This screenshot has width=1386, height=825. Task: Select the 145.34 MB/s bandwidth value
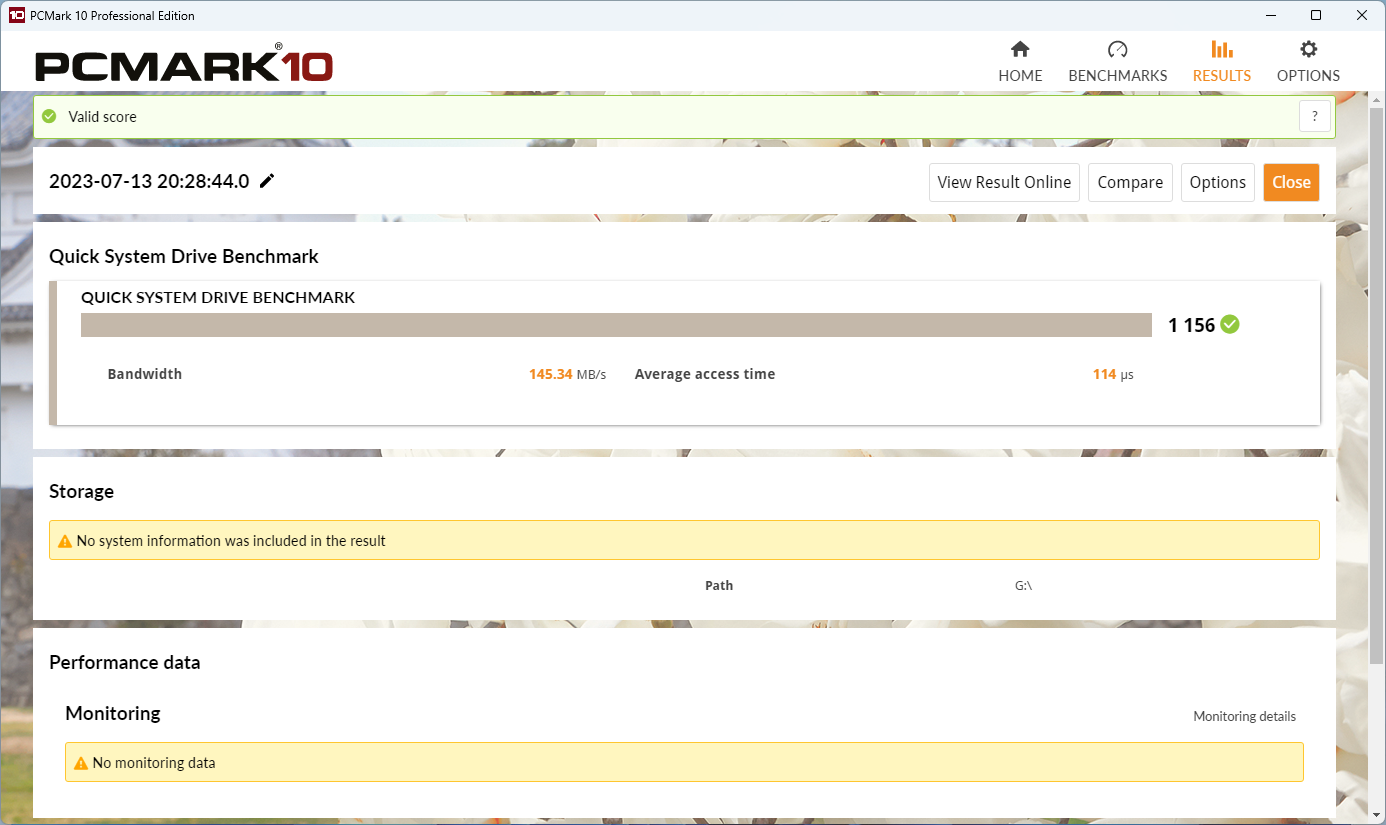567,374
